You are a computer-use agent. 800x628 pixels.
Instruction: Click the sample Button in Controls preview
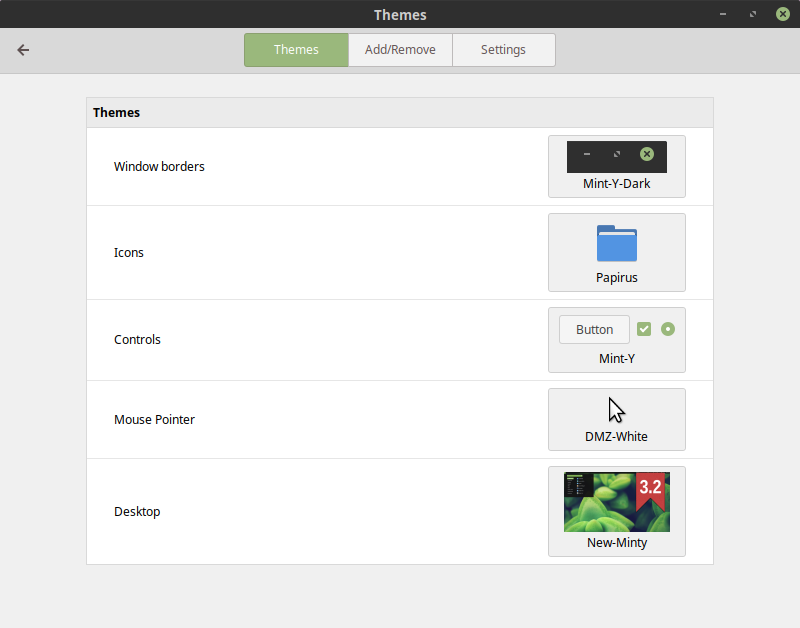click(594, 328)
